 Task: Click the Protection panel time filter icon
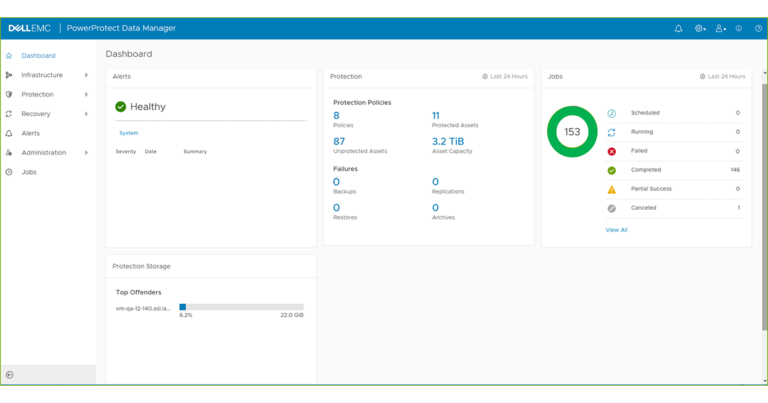(x=485, y=76)
